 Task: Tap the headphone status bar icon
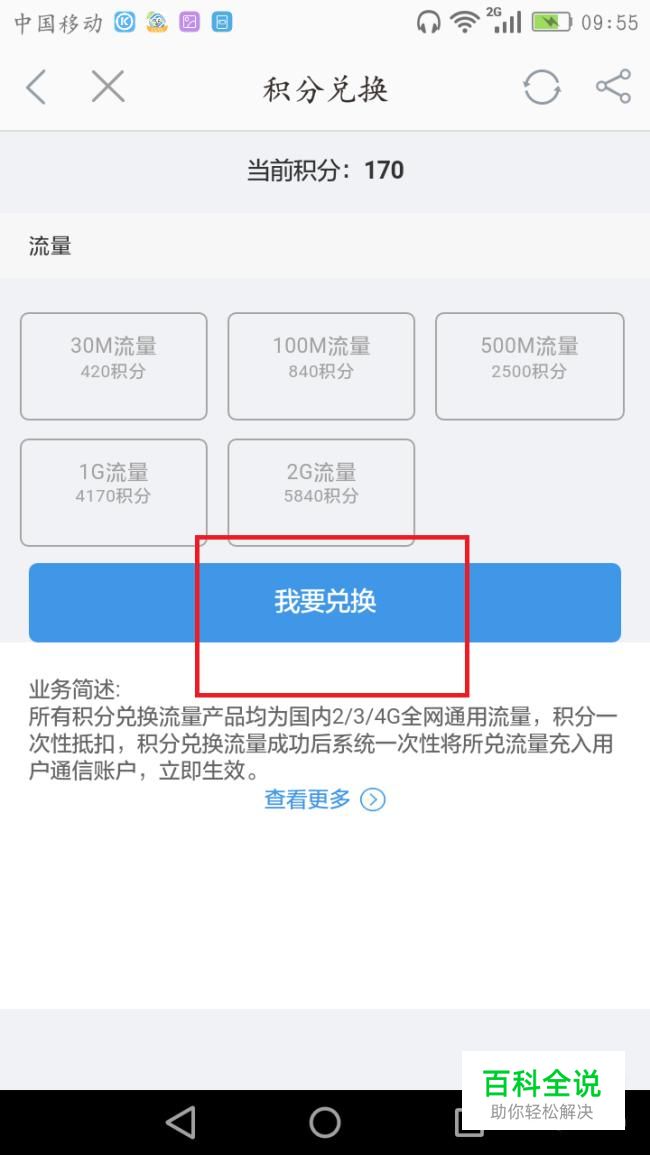pyautogui.click(x=428, y=22)
